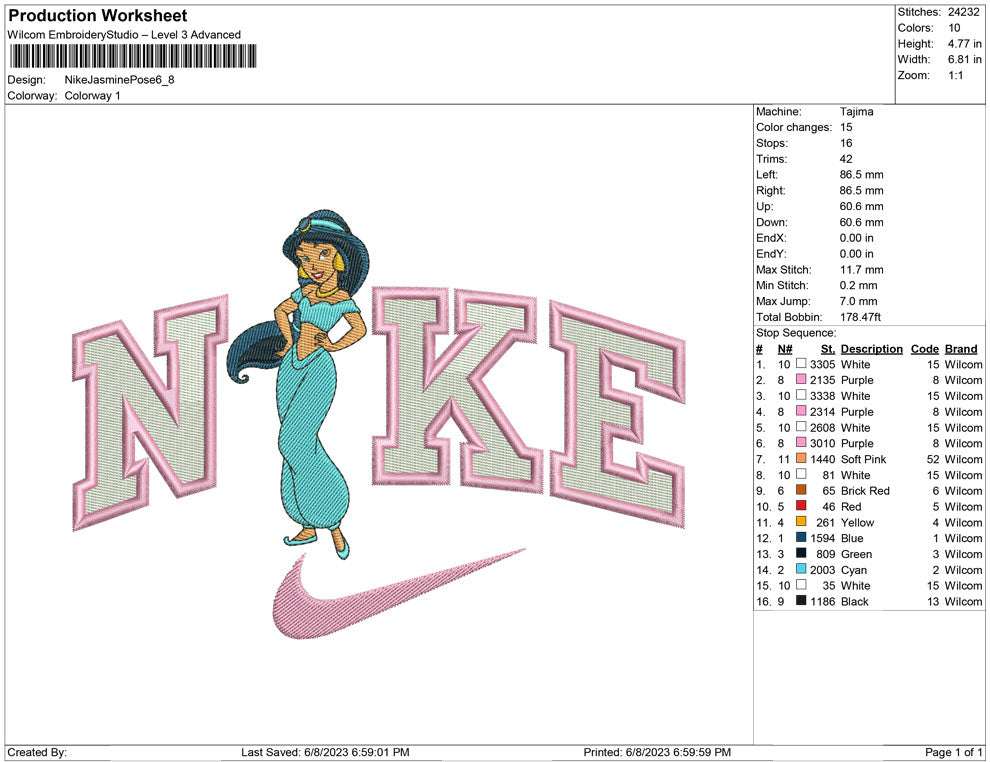The image size is (990, 762).
Task: Click the "Yellow" description text
Action: 857,522
